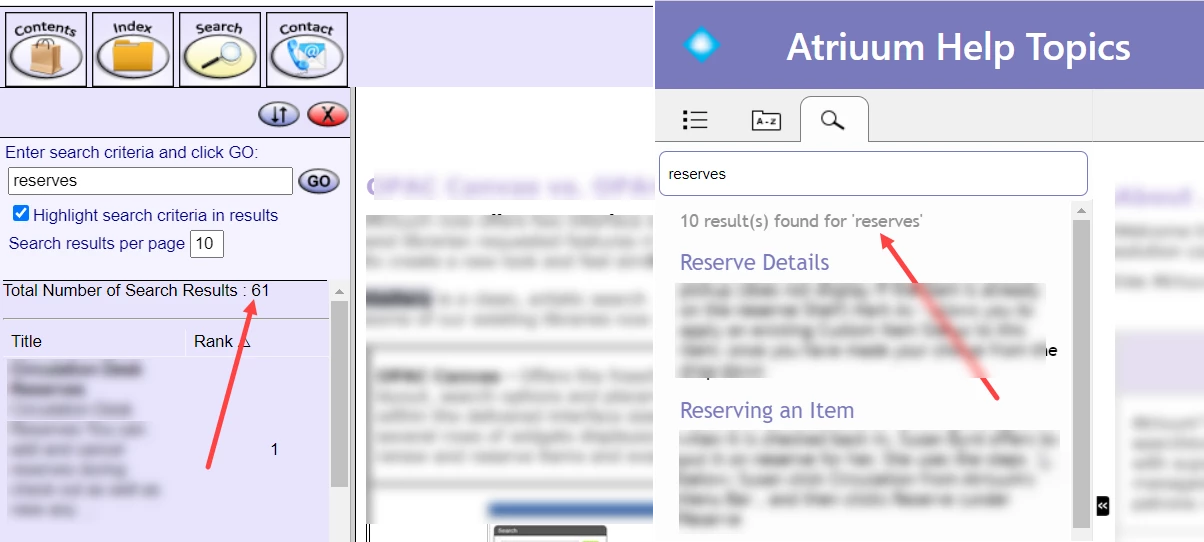Click the scroll up arrow in results list
1204x542 pixels.
339,292
